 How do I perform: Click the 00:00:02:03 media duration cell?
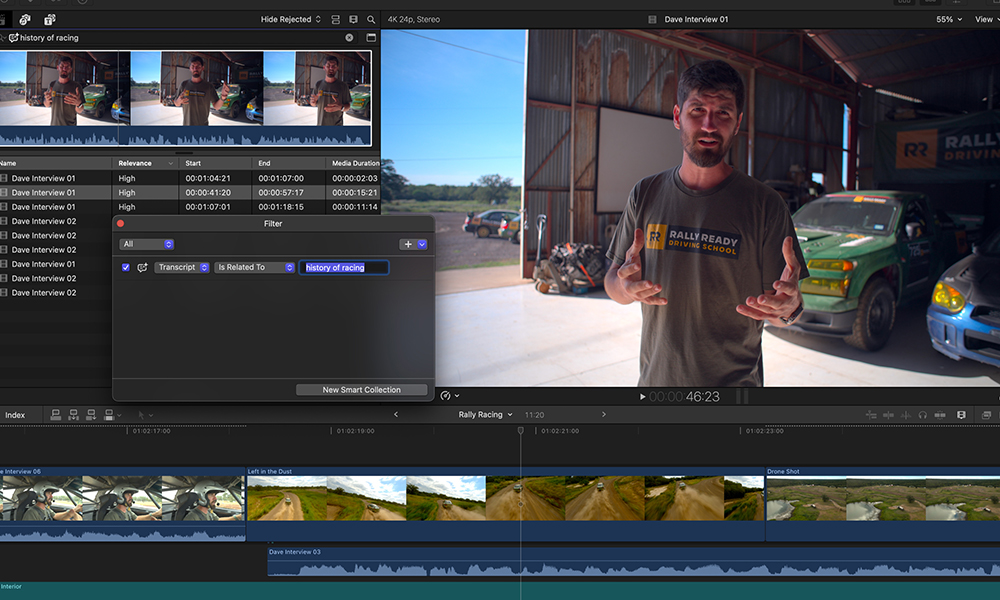click(355, 179)
